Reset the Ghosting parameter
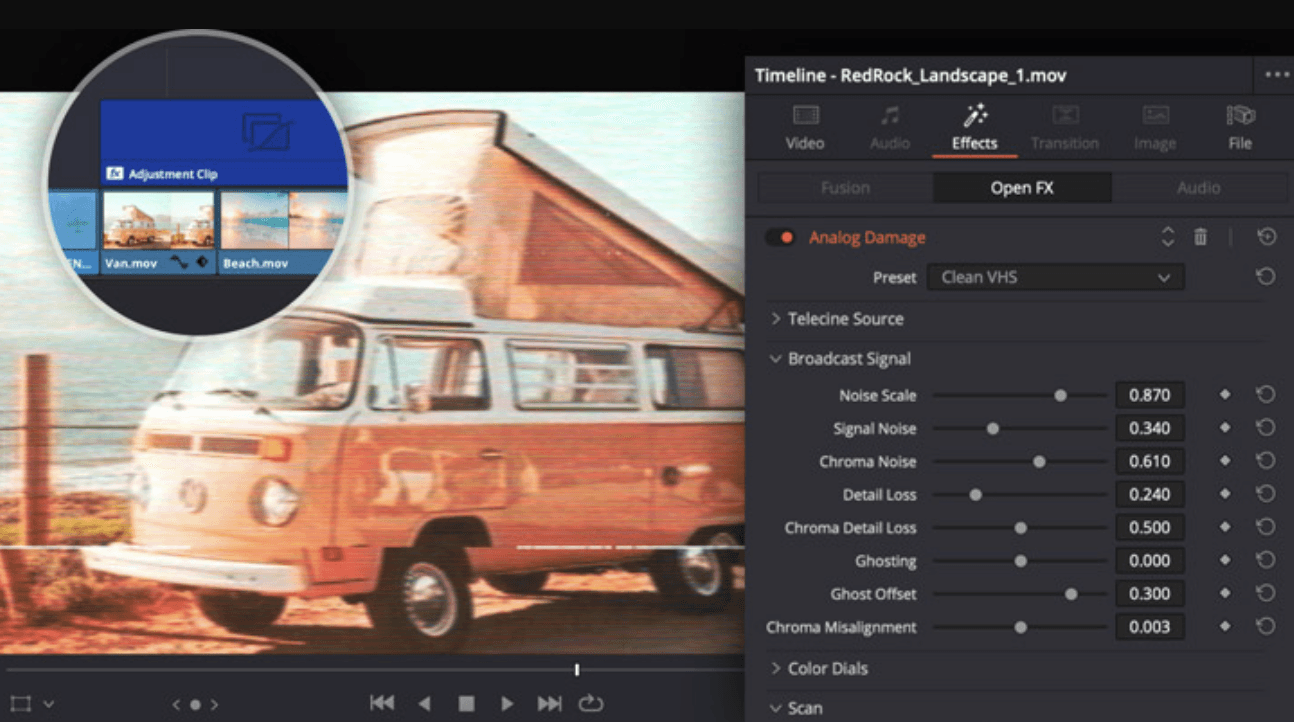The width and height of the screenshot is (1294, 722). coord(1266,560)
